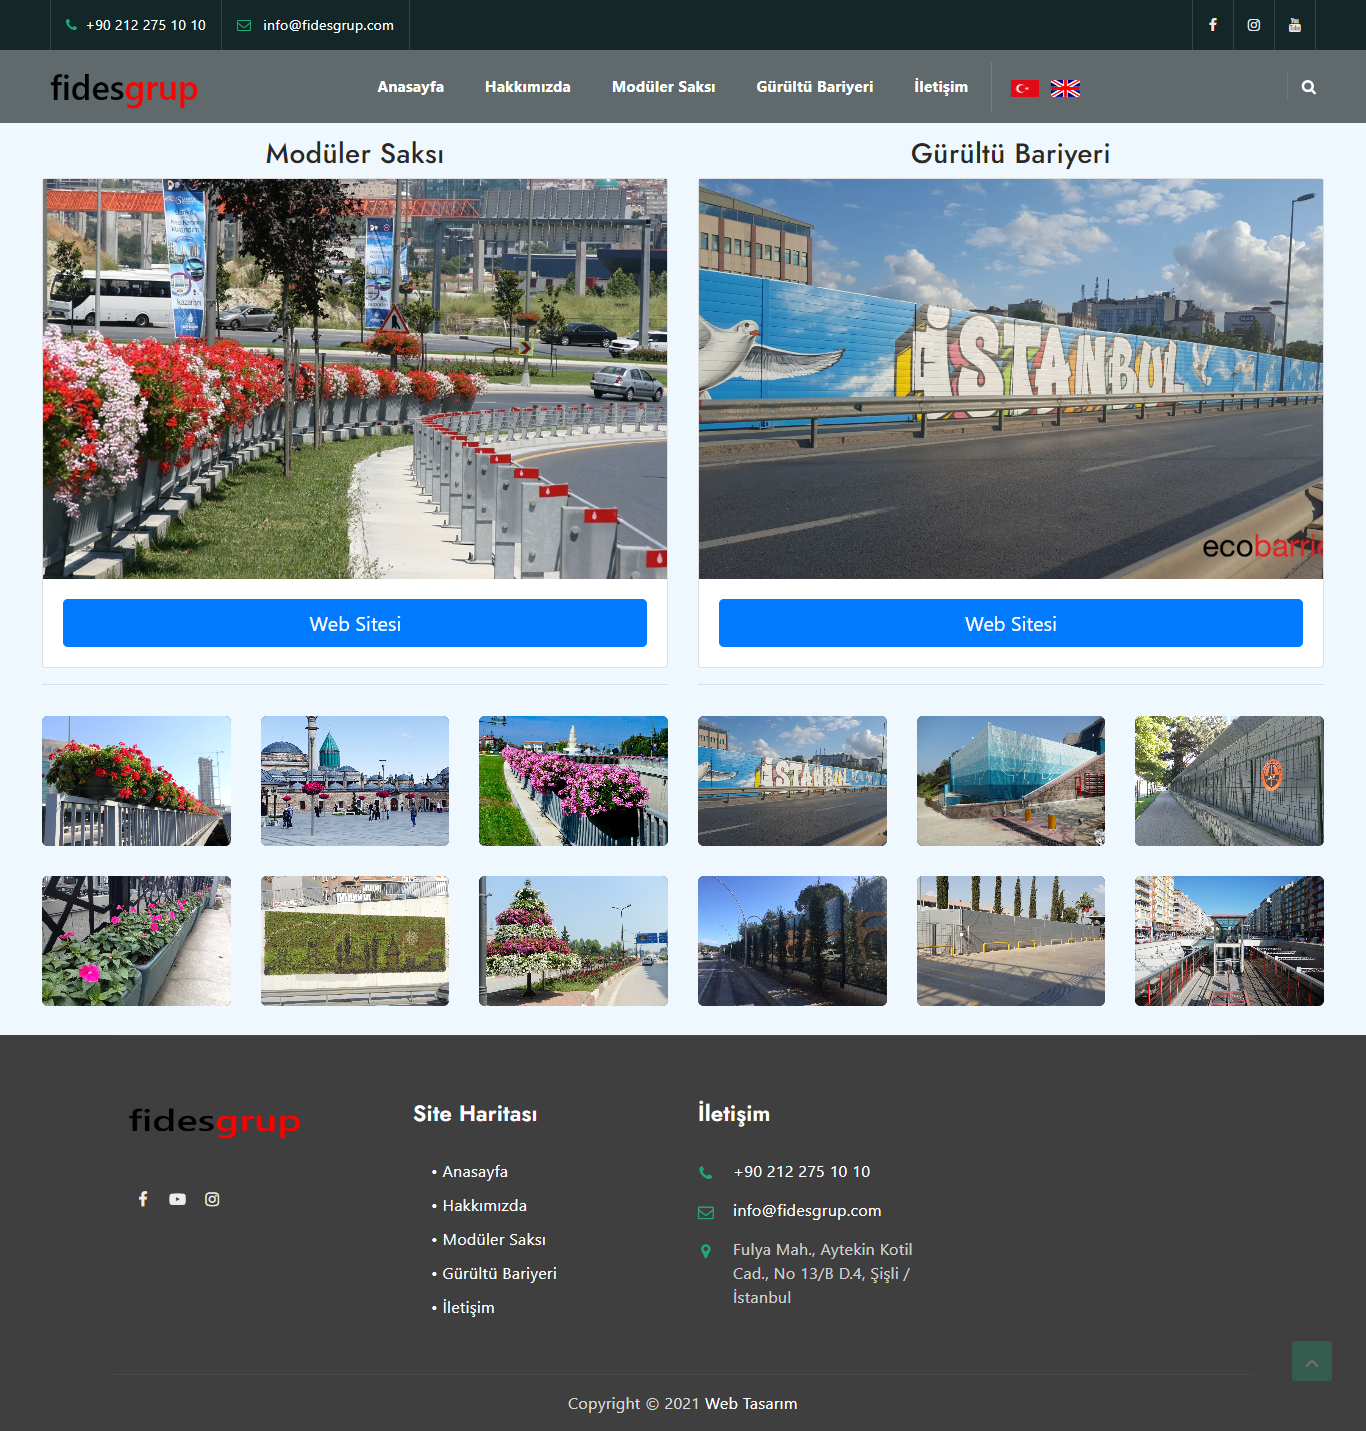1366x1431 pixels.
Task: Click the Facebook icon in top bar
Action: (1212, 25)
